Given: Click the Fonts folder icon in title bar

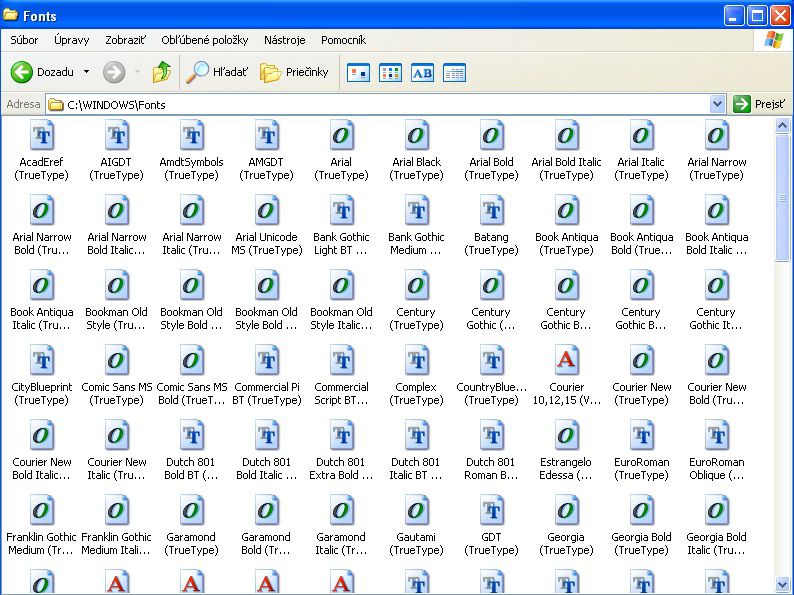Looking at the screenshot, I should 11,15.
